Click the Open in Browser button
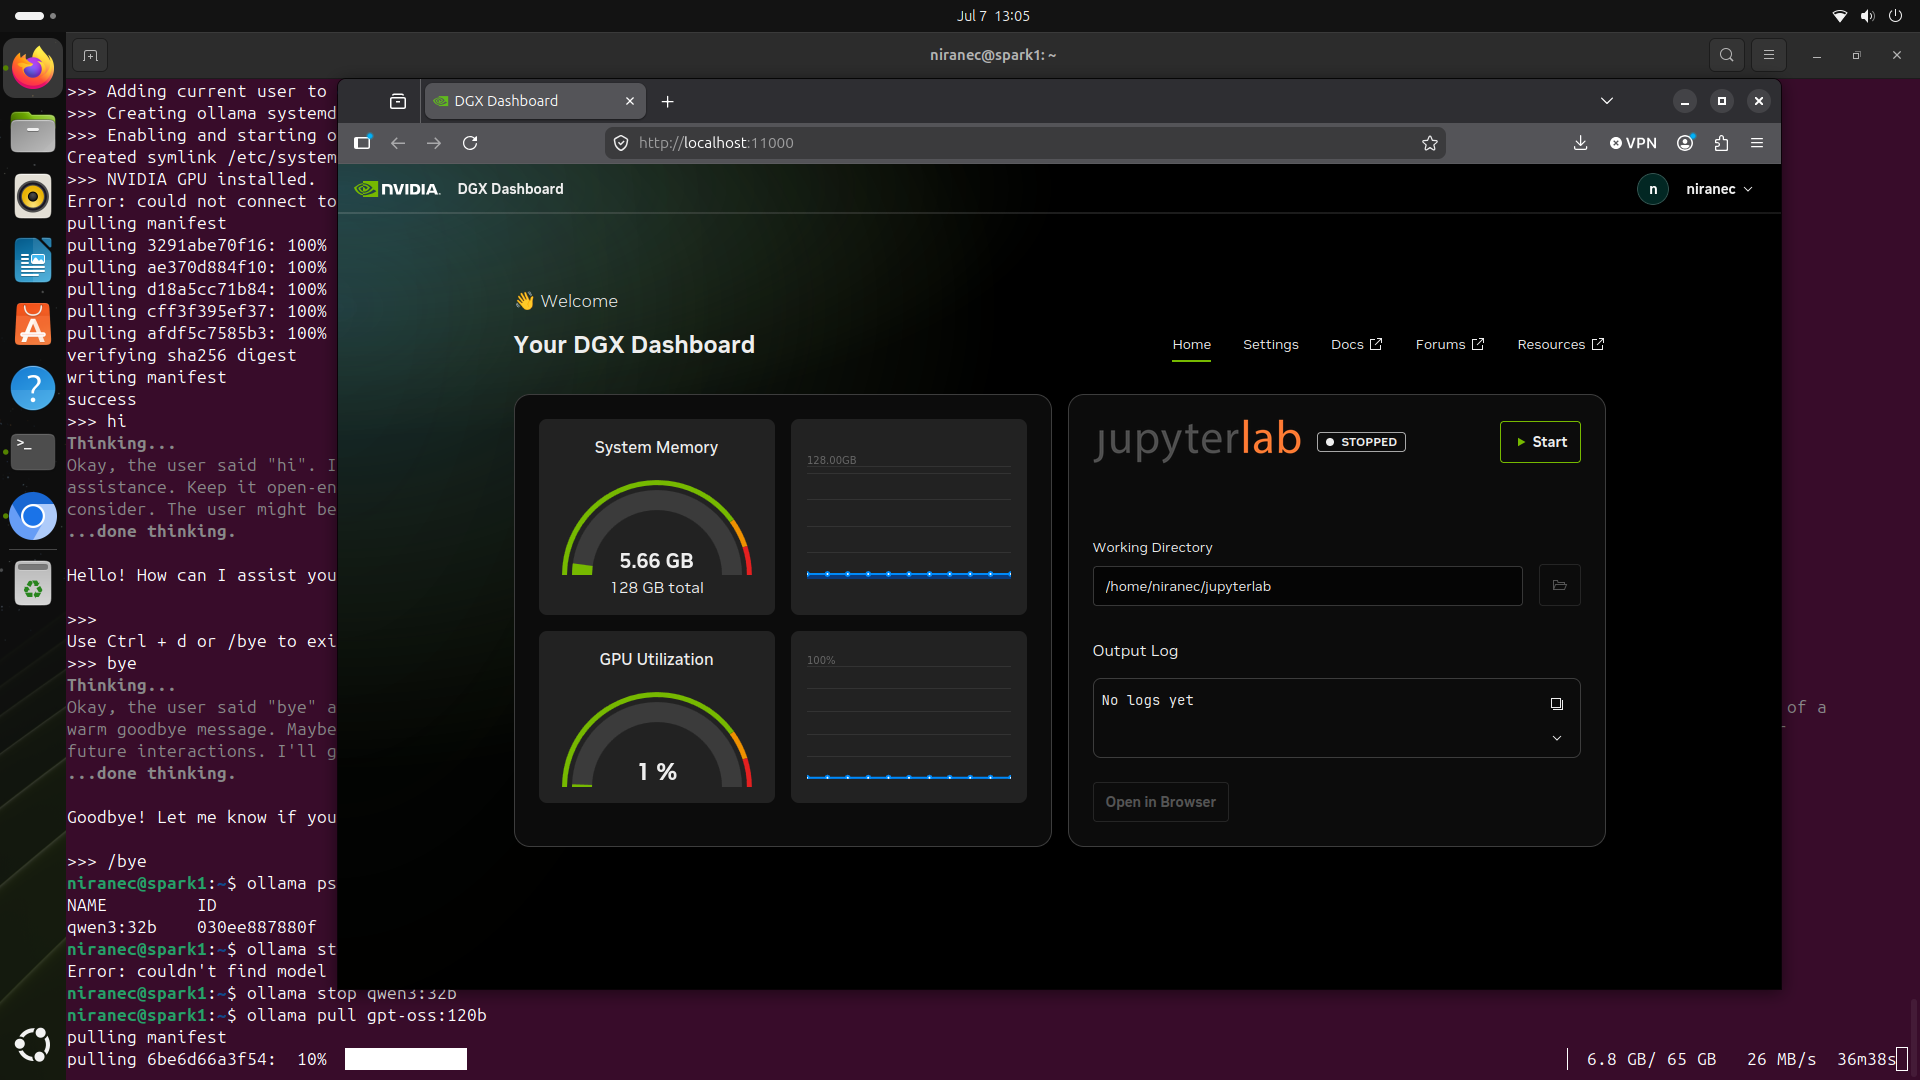 pyautogui.click(x=1160, y=802)
